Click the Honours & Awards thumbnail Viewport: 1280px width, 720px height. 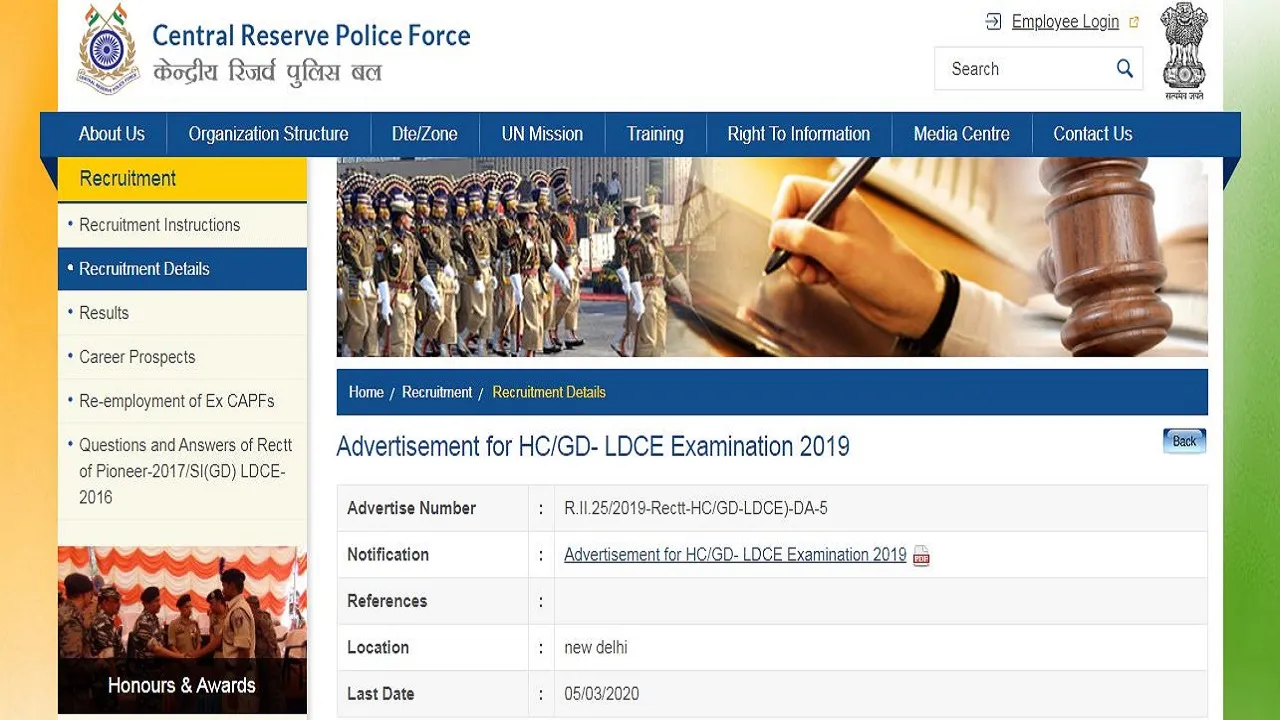(182, 630)
